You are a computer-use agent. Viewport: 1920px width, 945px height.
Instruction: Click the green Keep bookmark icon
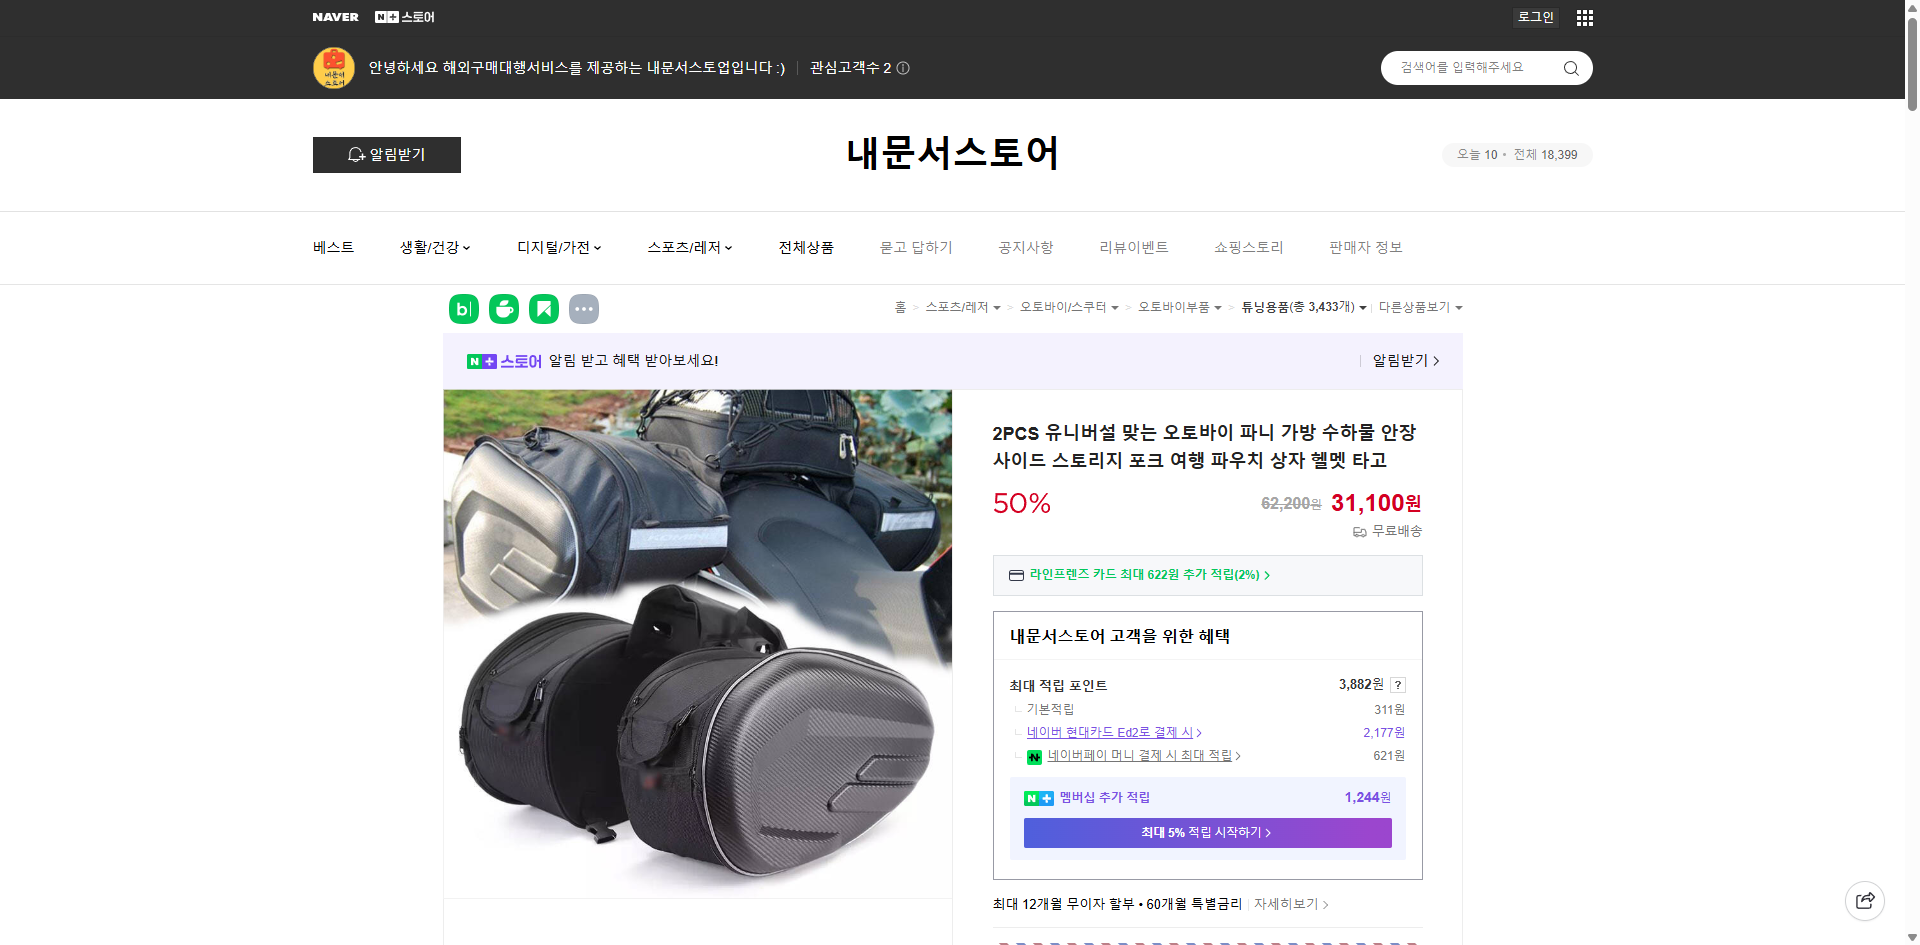coord(543,308)
